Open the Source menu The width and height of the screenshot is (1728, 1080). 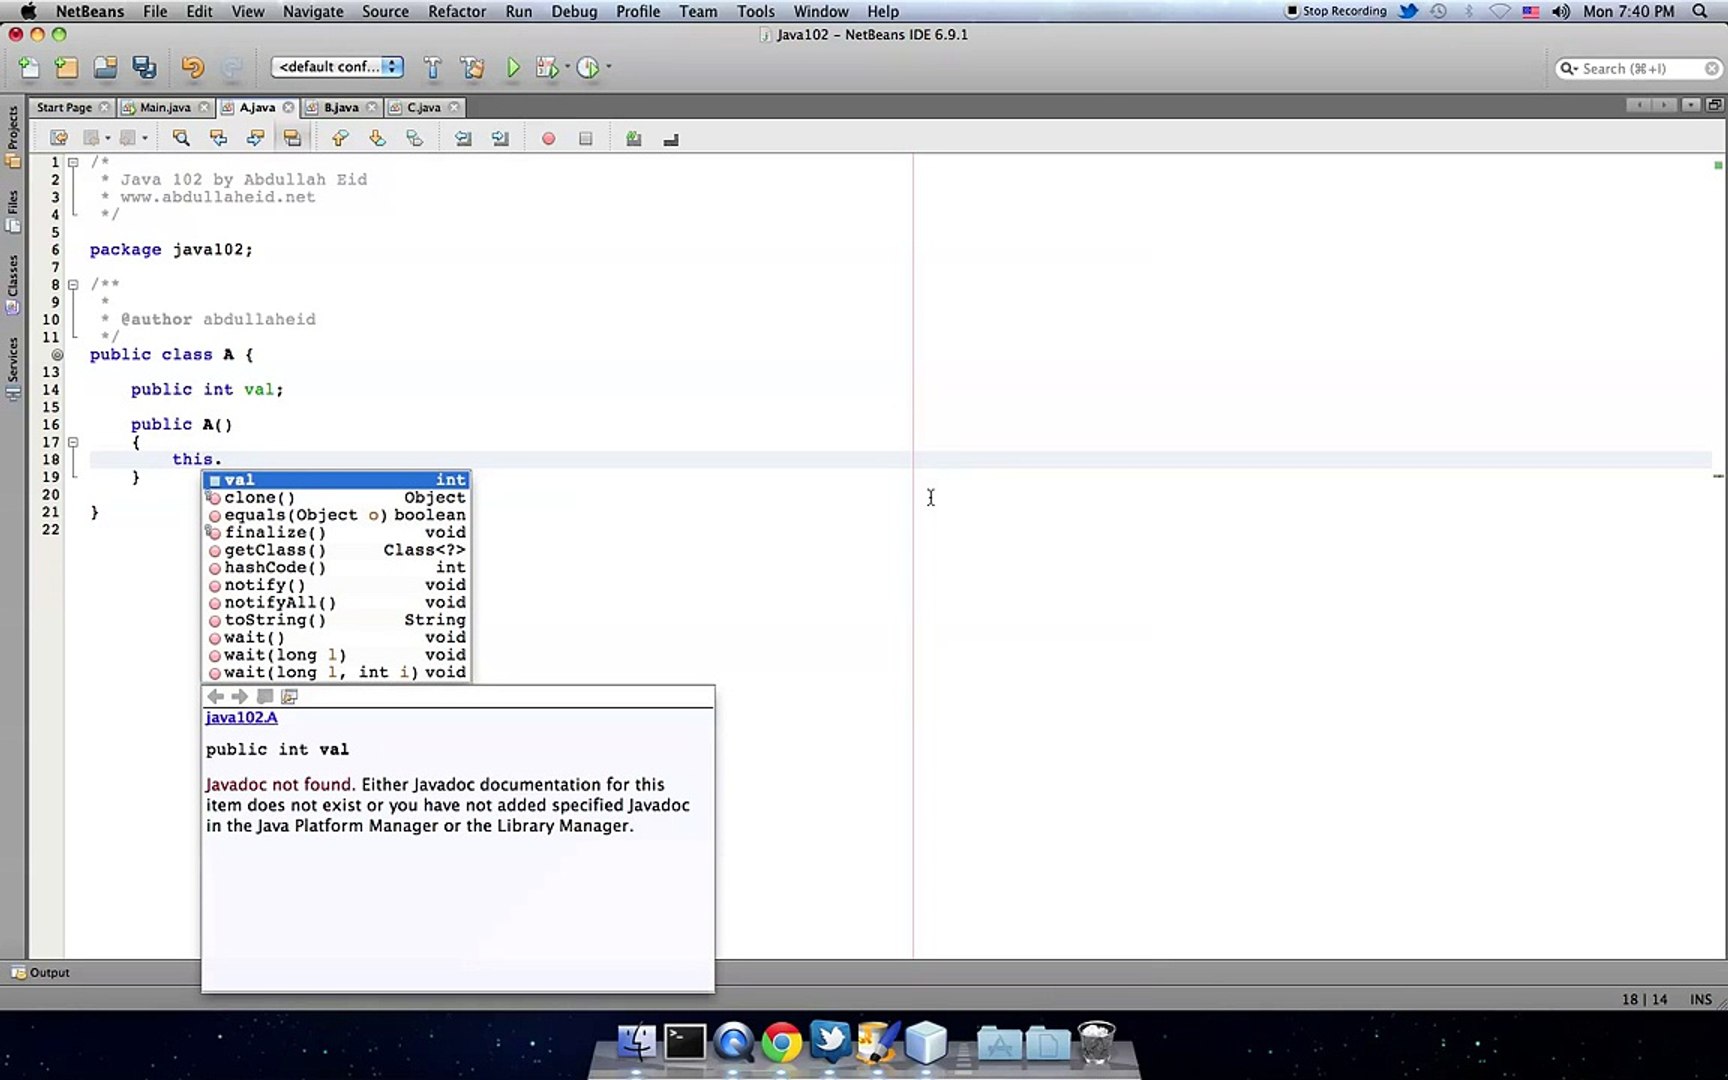[385, 11]
